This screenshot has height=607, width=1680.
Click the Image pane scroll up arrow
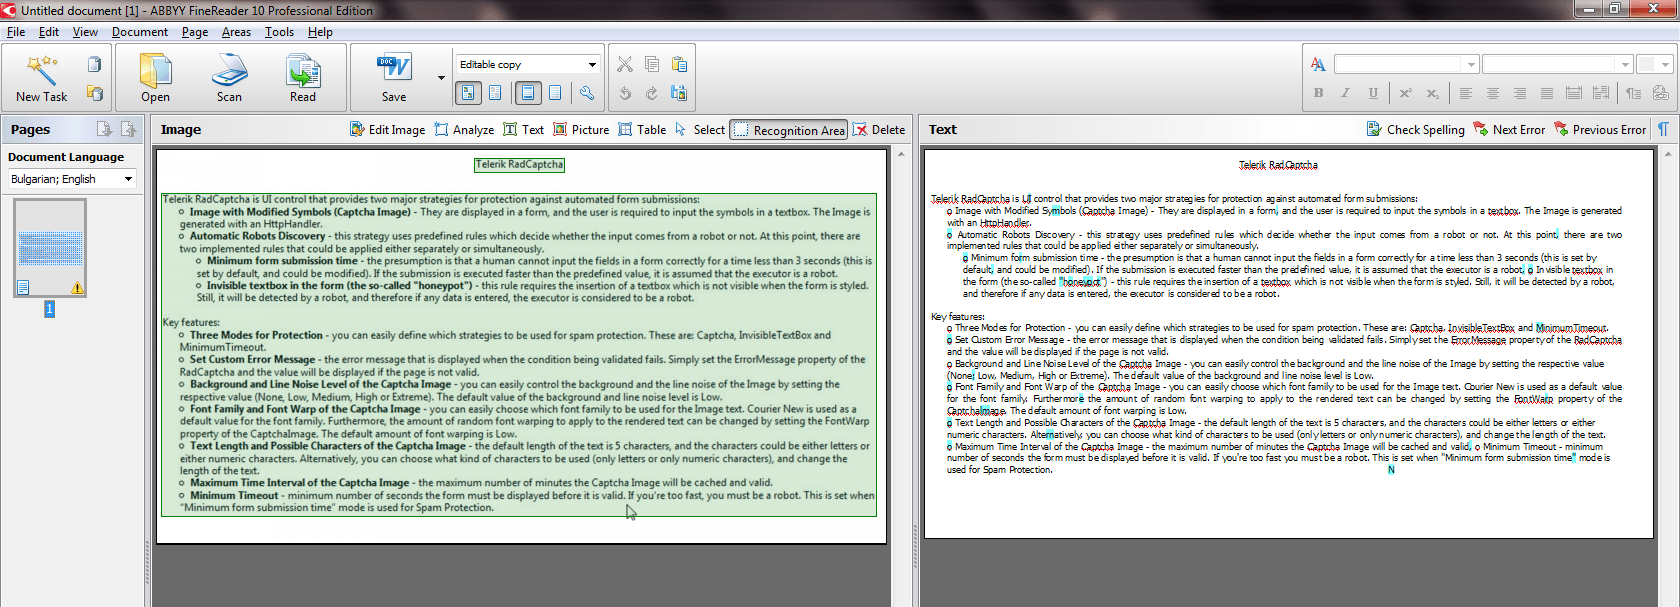900,154
